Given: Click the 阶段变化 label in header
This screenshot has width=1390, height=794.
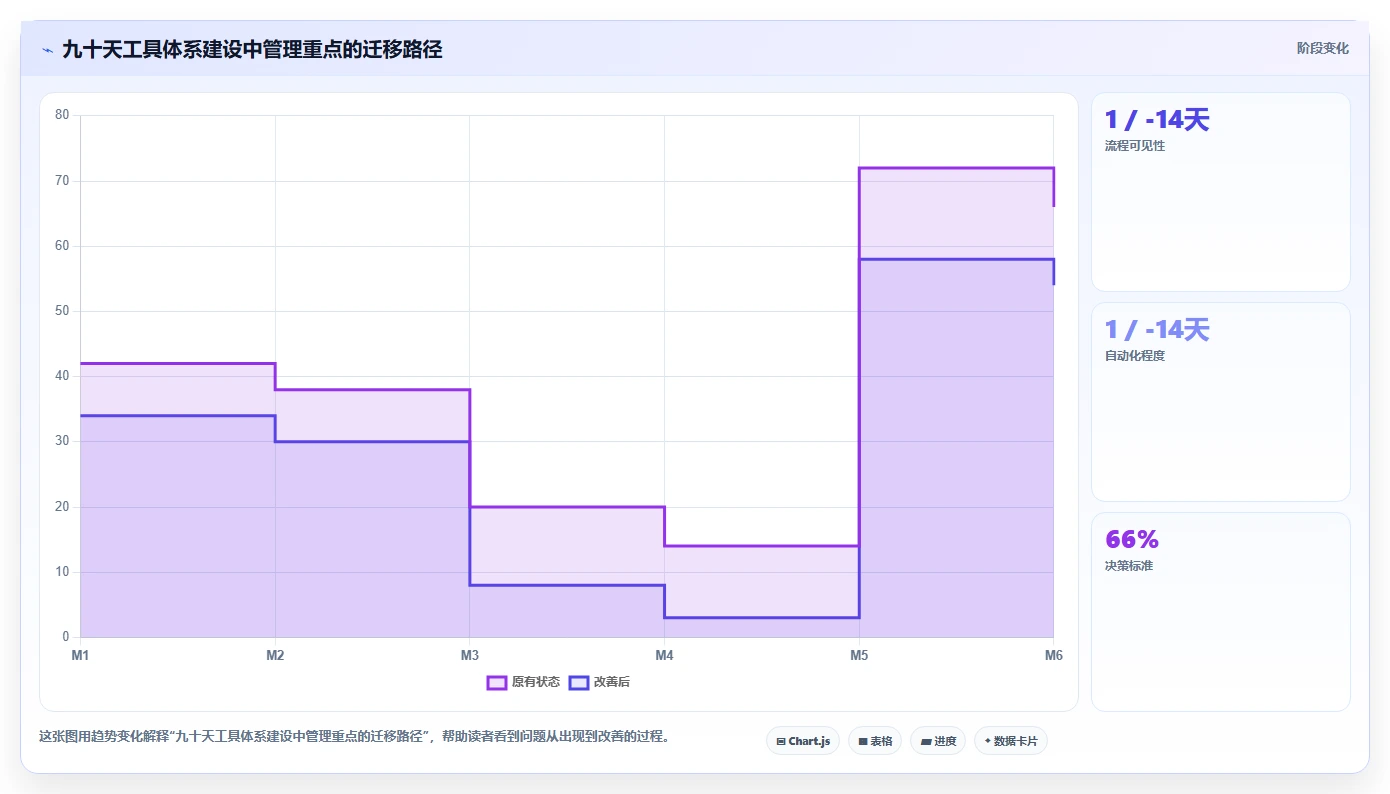Looking at the screenshot, I should [x=1322, y=48].
